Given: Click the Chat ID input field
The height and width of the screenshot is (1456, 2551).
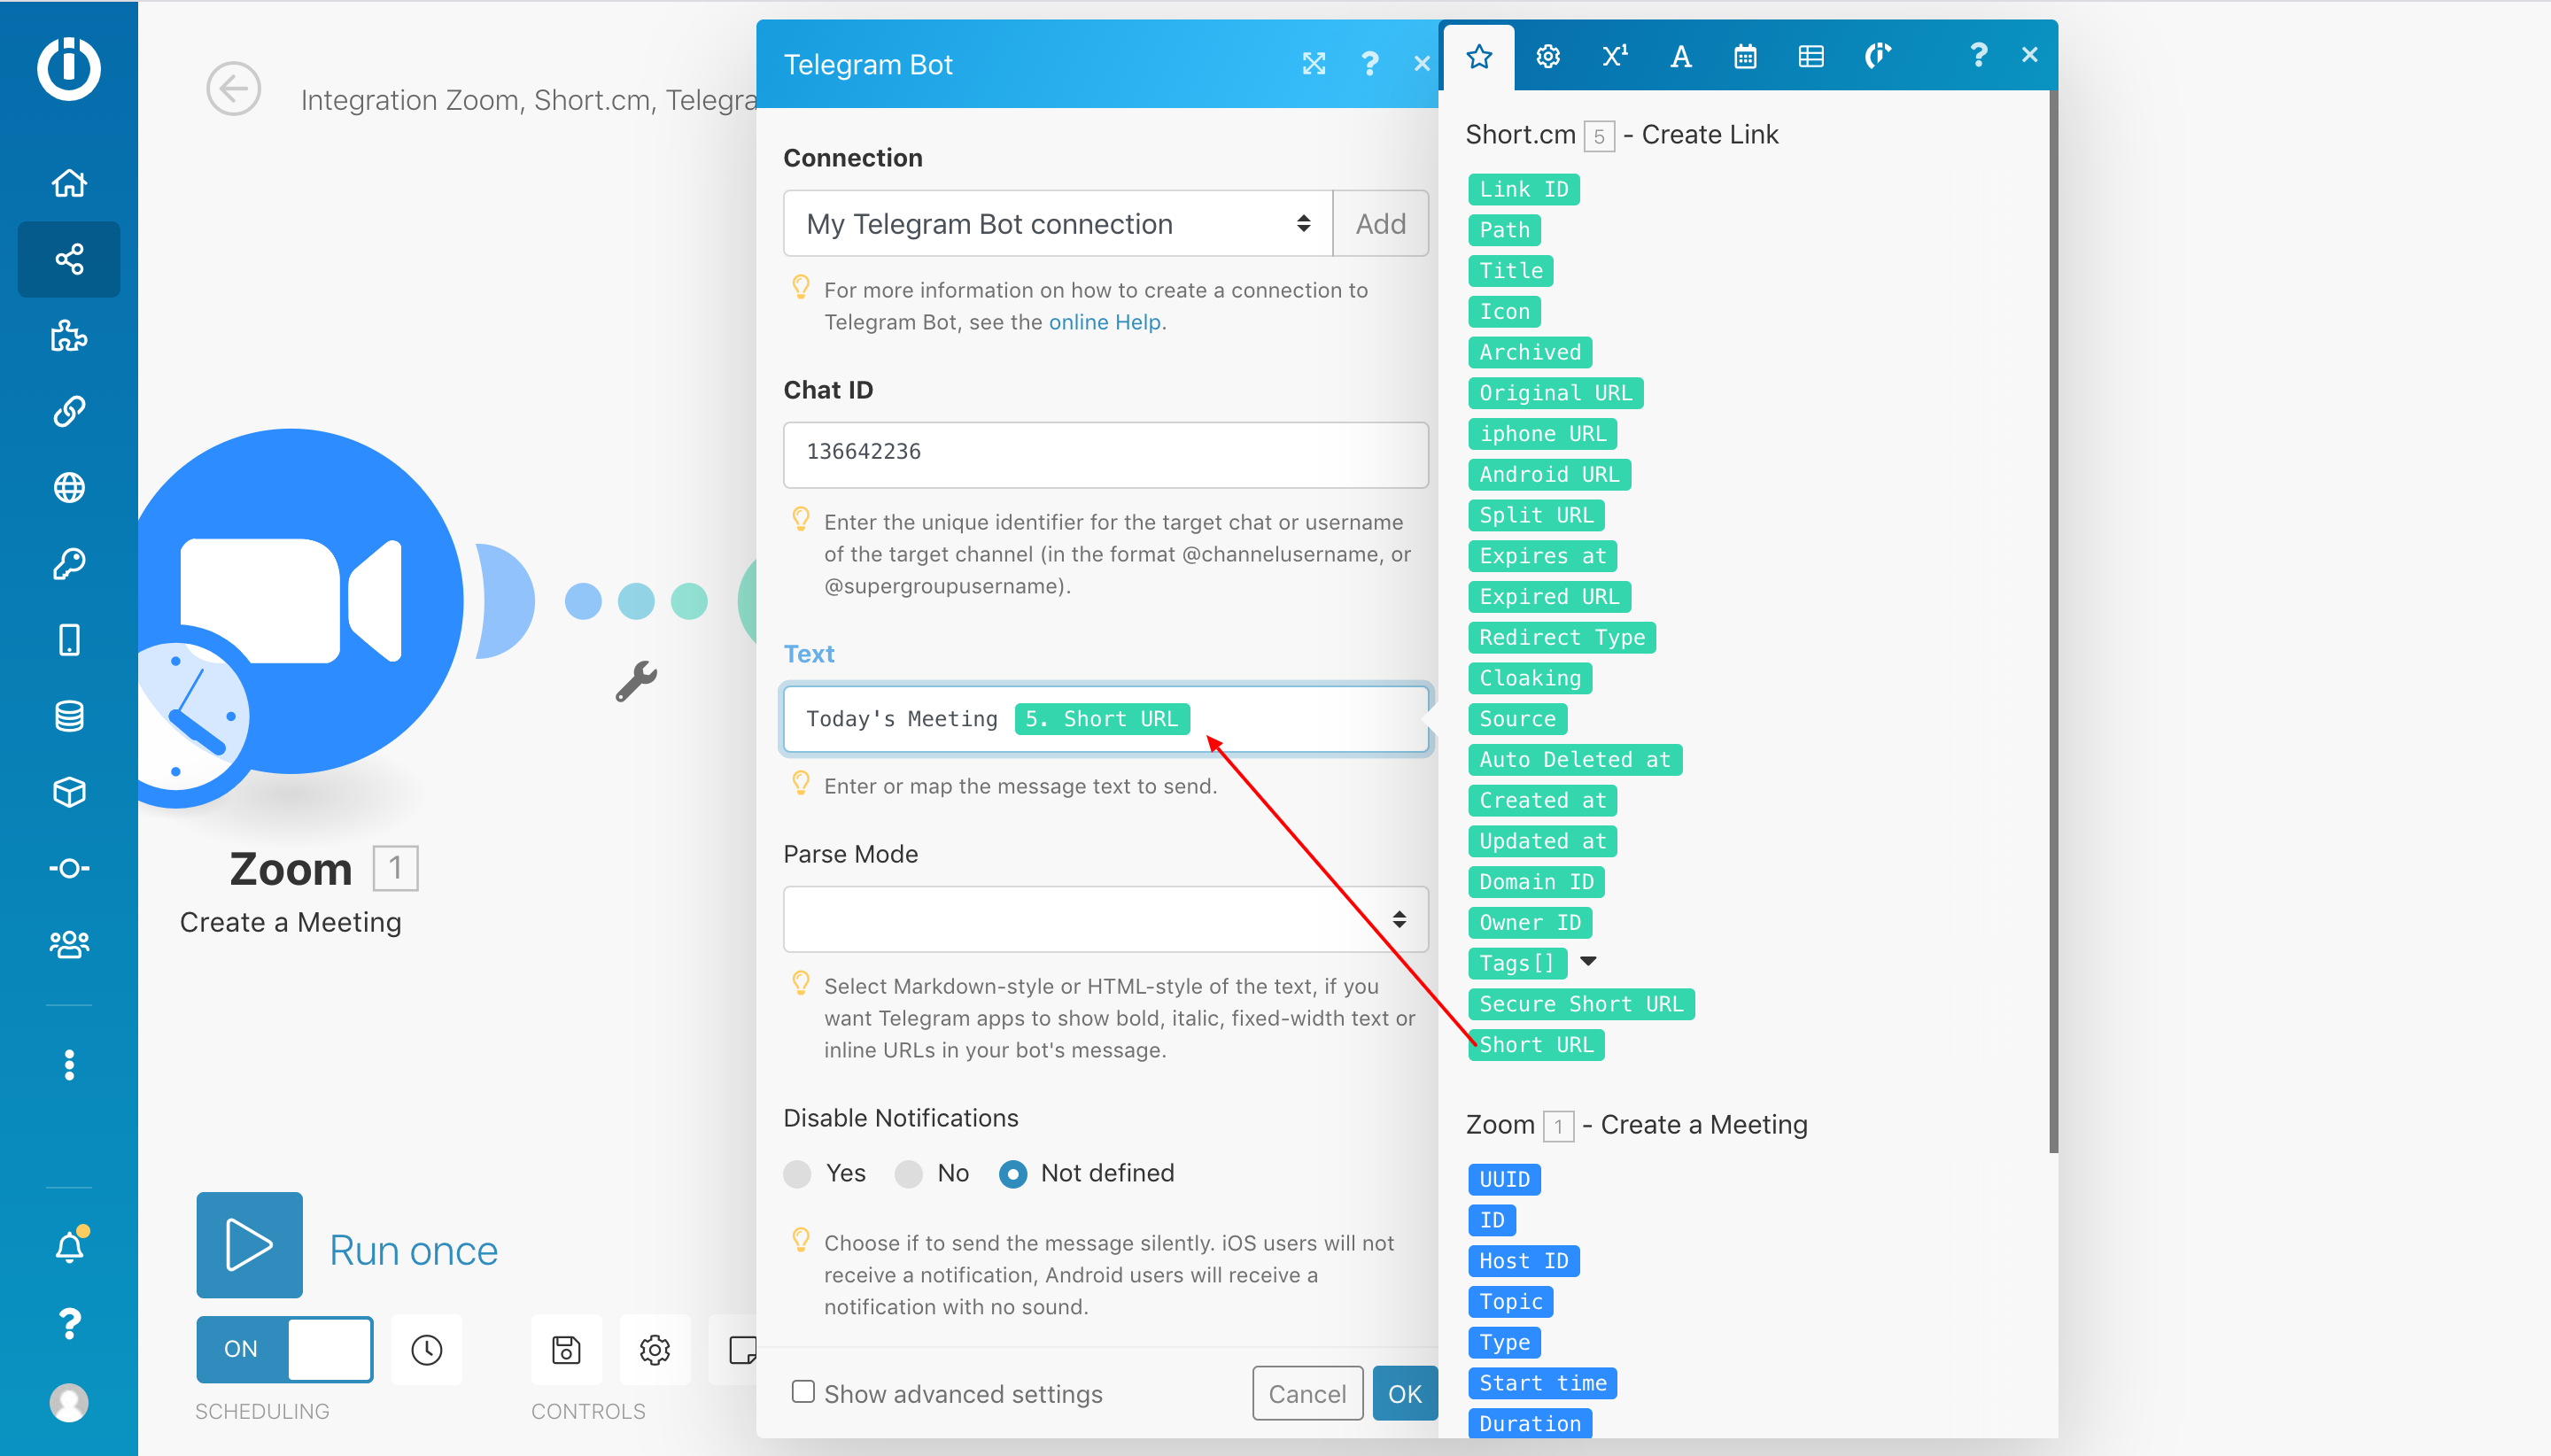Looking at the screenshot, I should click(x=1105, y=453).
